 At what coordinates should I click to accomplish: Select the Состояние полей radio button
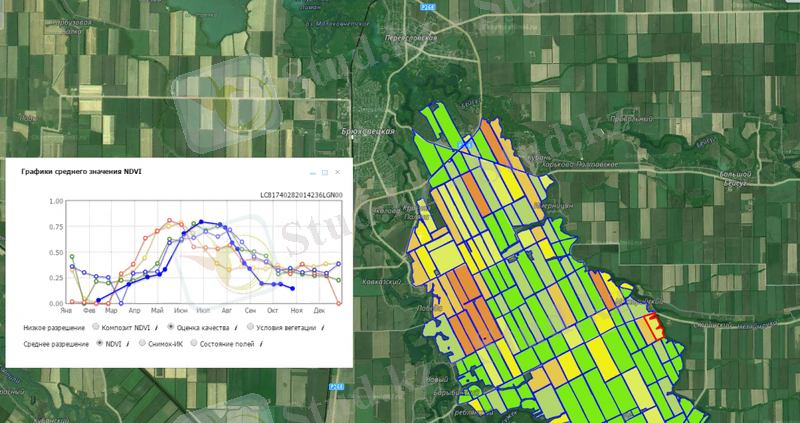pyautogui.click(x=193, y=344)
